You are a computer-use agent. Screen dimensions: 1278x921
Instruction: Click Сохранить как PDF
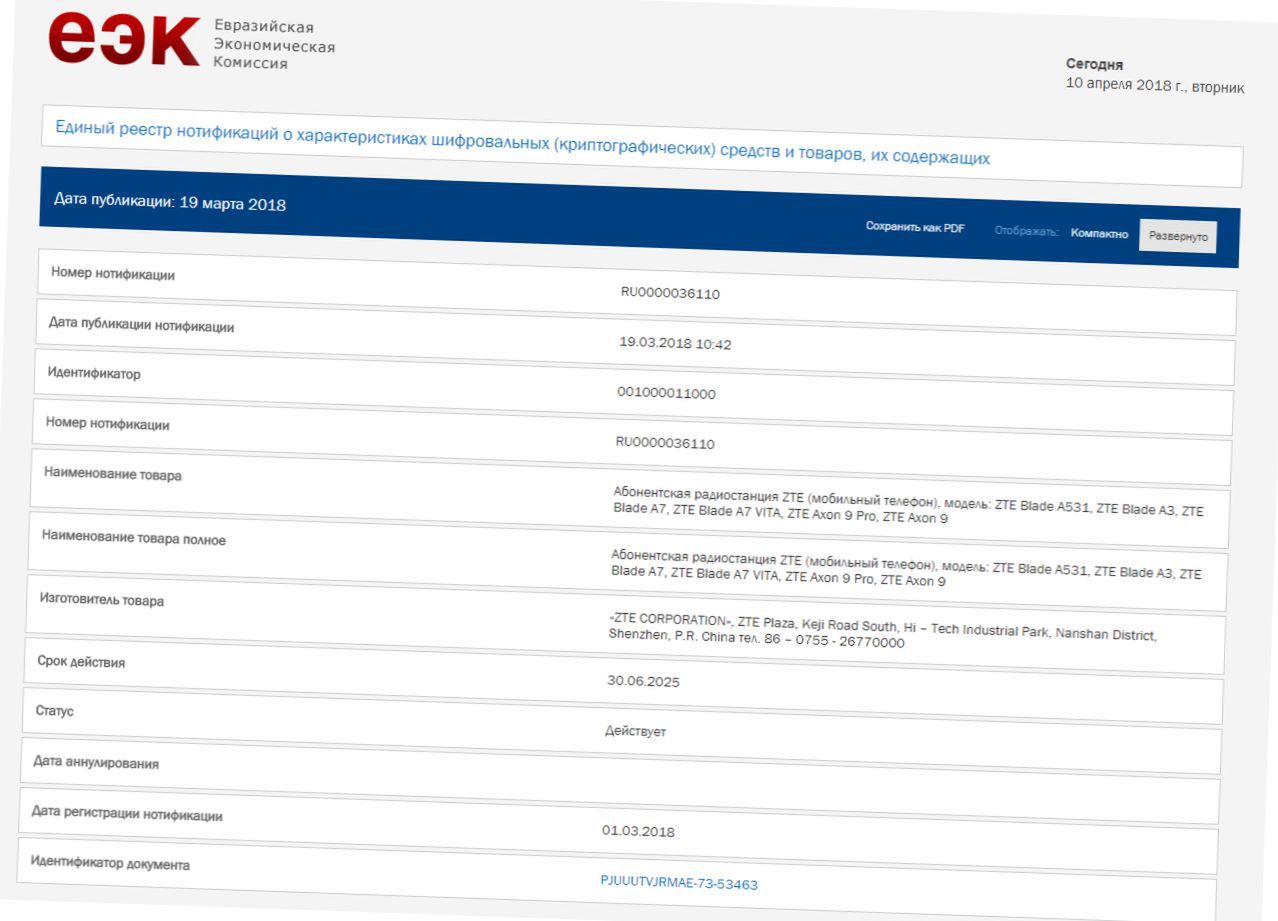pos(915,228)
